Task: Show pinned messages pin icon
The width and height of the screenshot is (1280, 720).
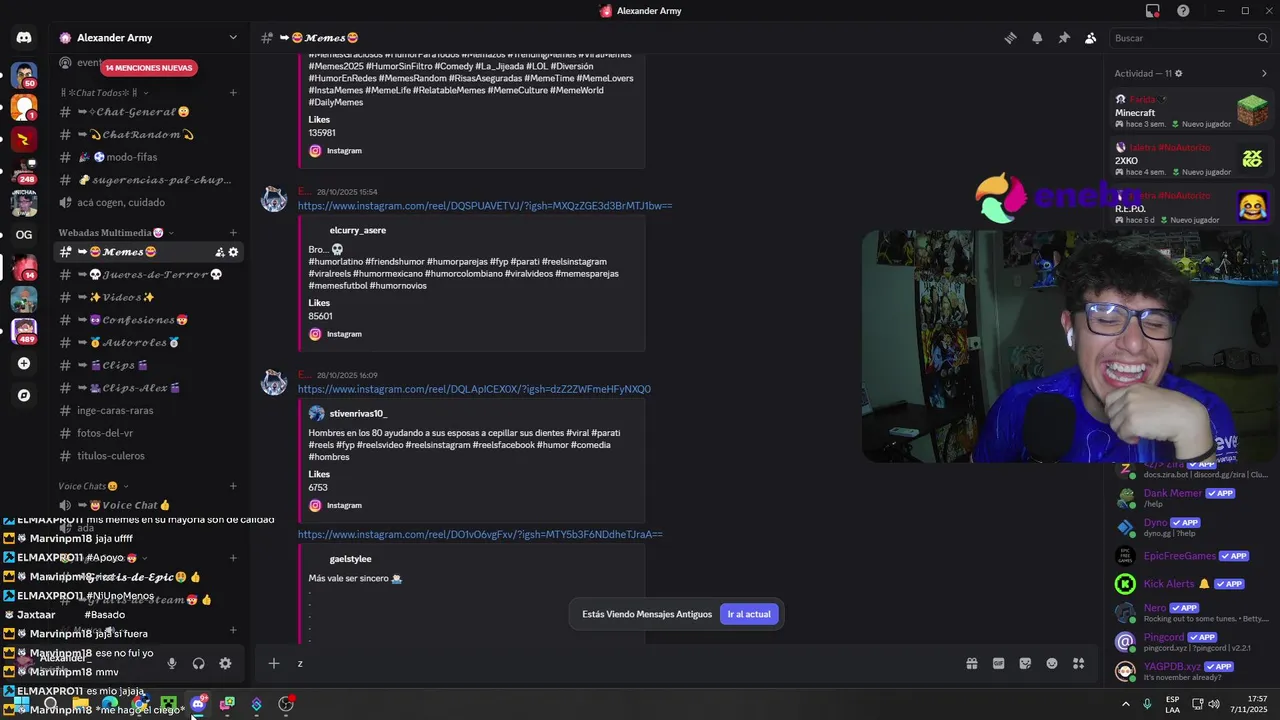Action: pyautogui.click(x=1064, y=38)
